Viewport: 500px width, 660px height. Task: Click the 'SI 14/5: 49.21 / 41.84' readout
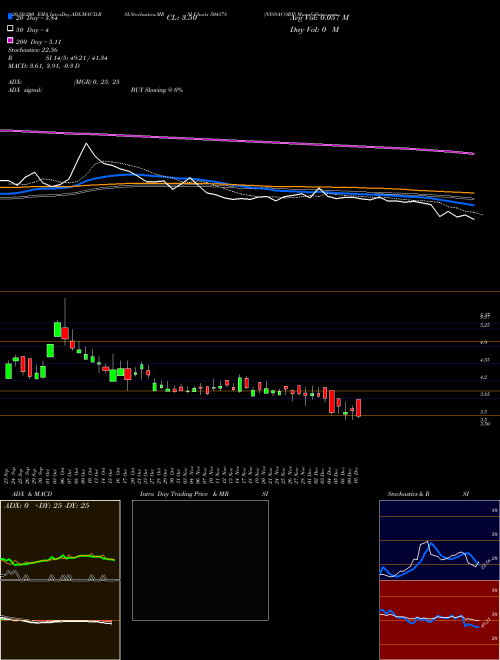pyautogui.click(x=76, y=58)
